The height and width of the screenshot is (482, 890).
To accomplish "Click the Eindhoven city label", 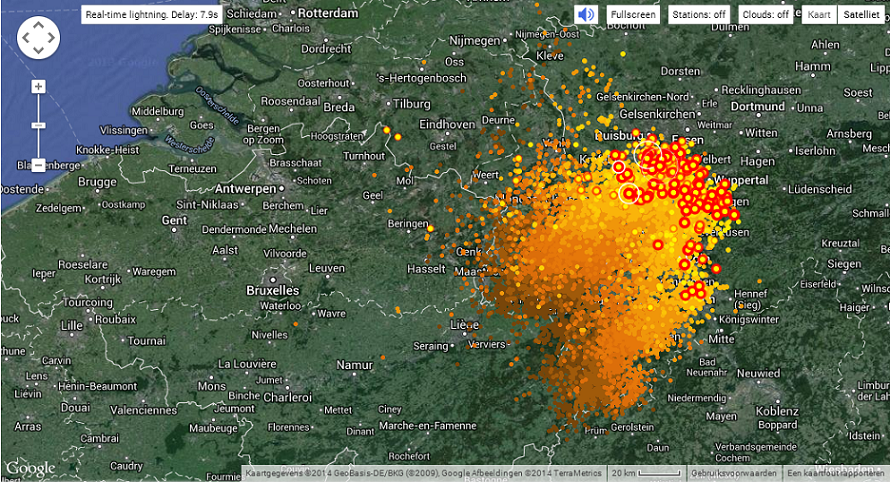I will point(447,124).
